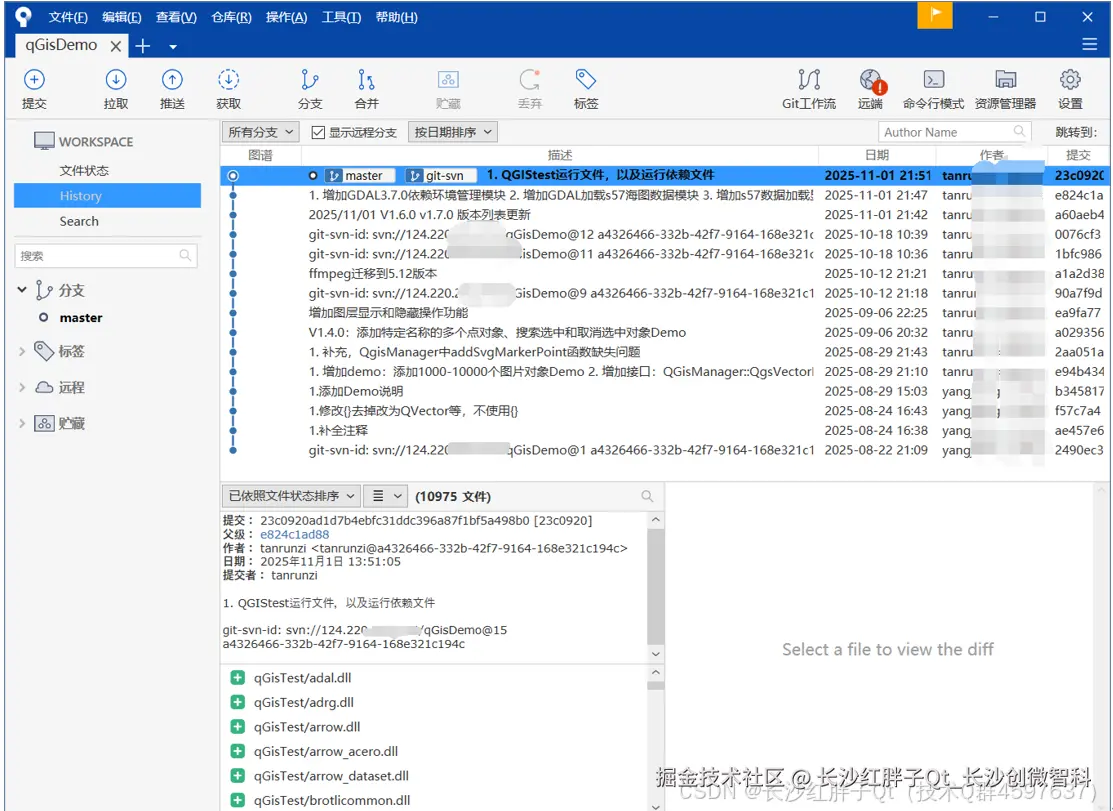Expand the 标签 section in sidebar
Image resolution: width=1113 pixels, height=811 pixels.
pos(22,351)
